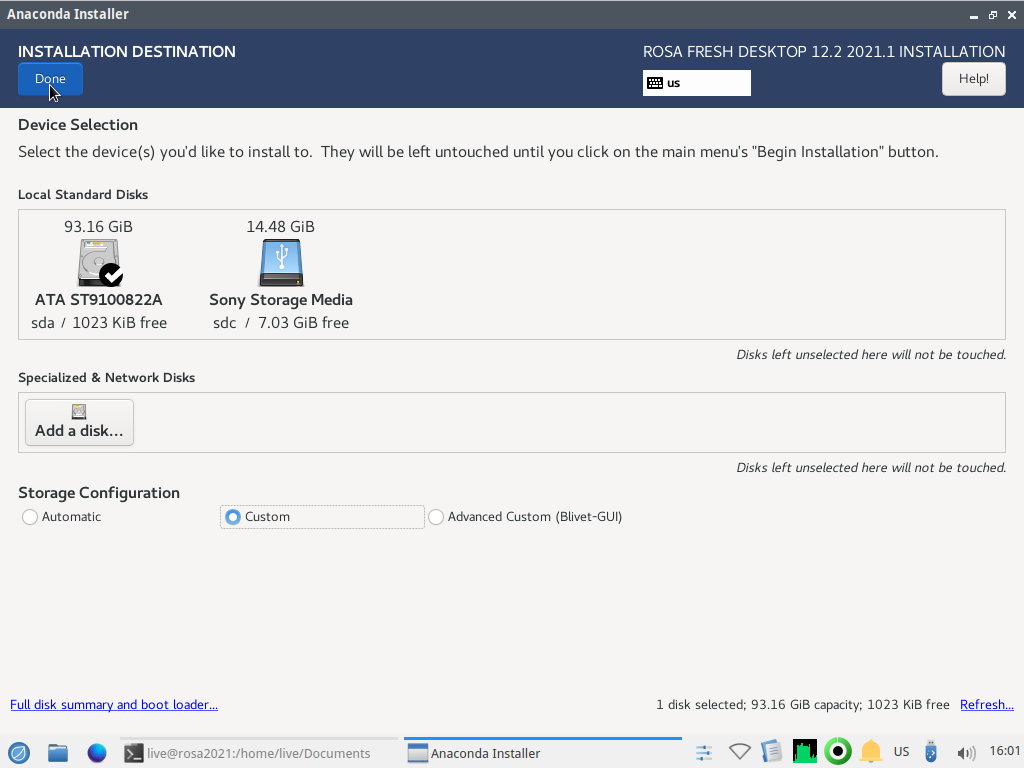Open the US keyboard layout selector
Image resolution: width=1024 pixels, height=768 pixels.
tap(696, 83)
